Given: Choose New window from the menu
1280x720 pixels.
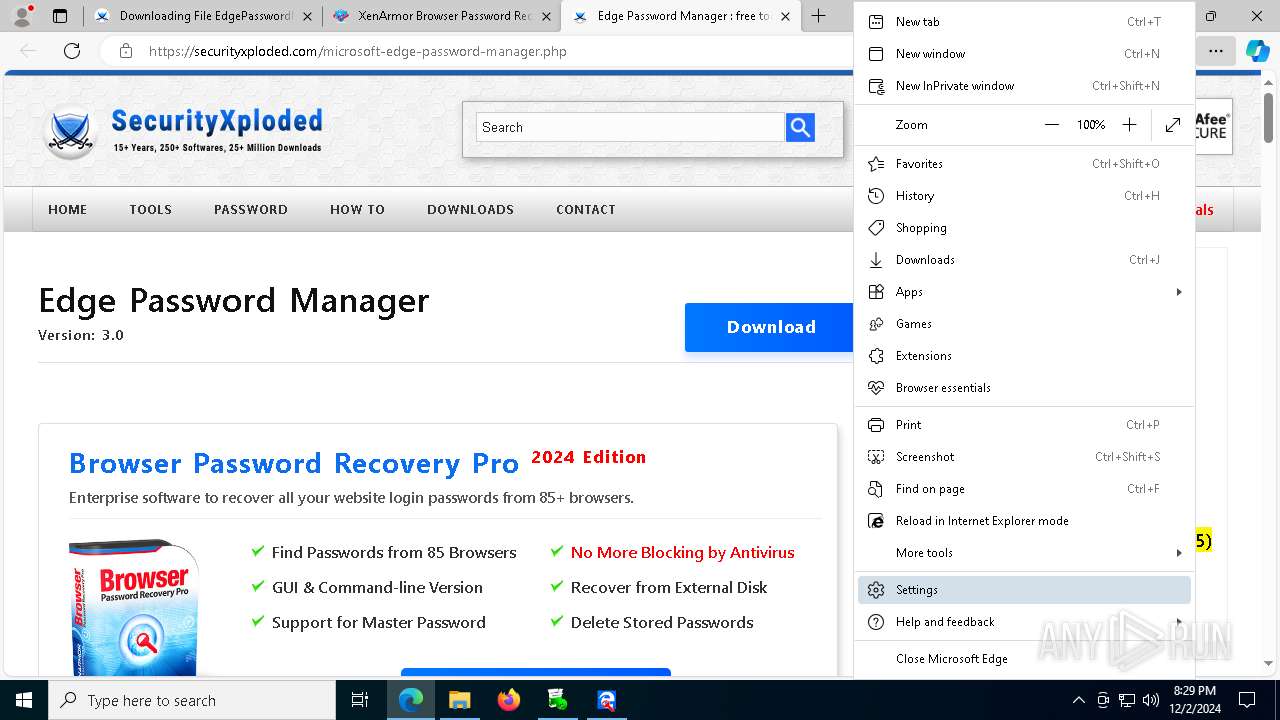Looking at the screenshot, I should 1024,54.
